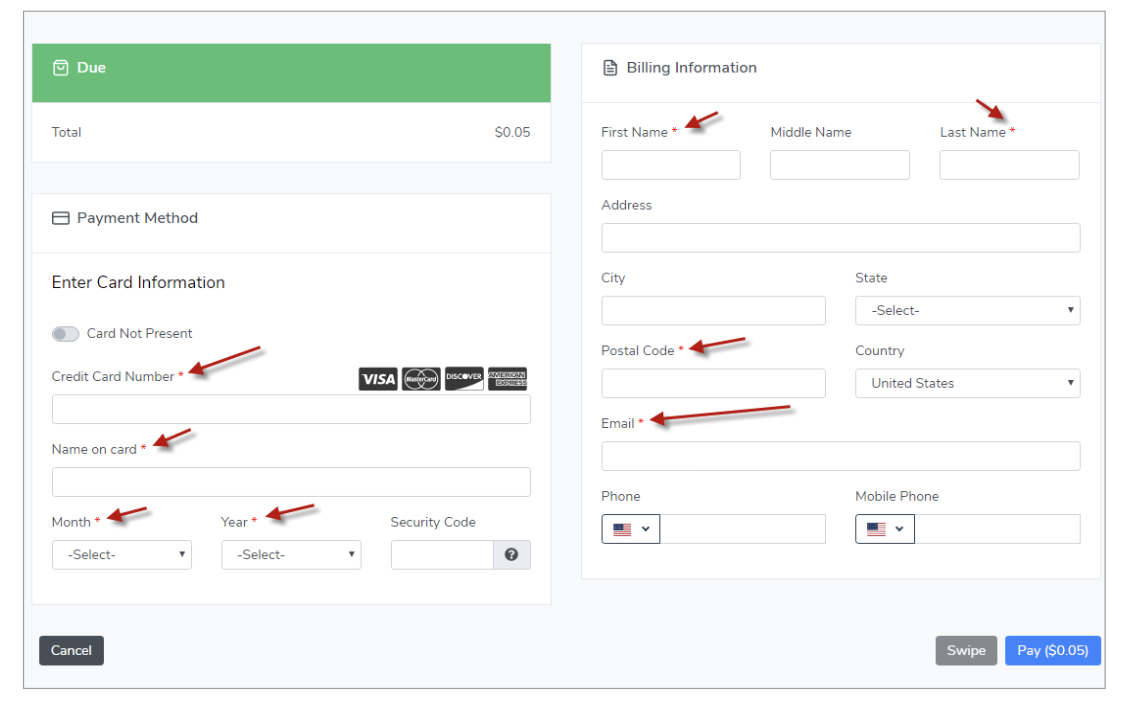Image resolution: width=1122 pixels, height=712 pixels.
Task: Open the Phone country flag selector
Action: click(x=631, y=529)
